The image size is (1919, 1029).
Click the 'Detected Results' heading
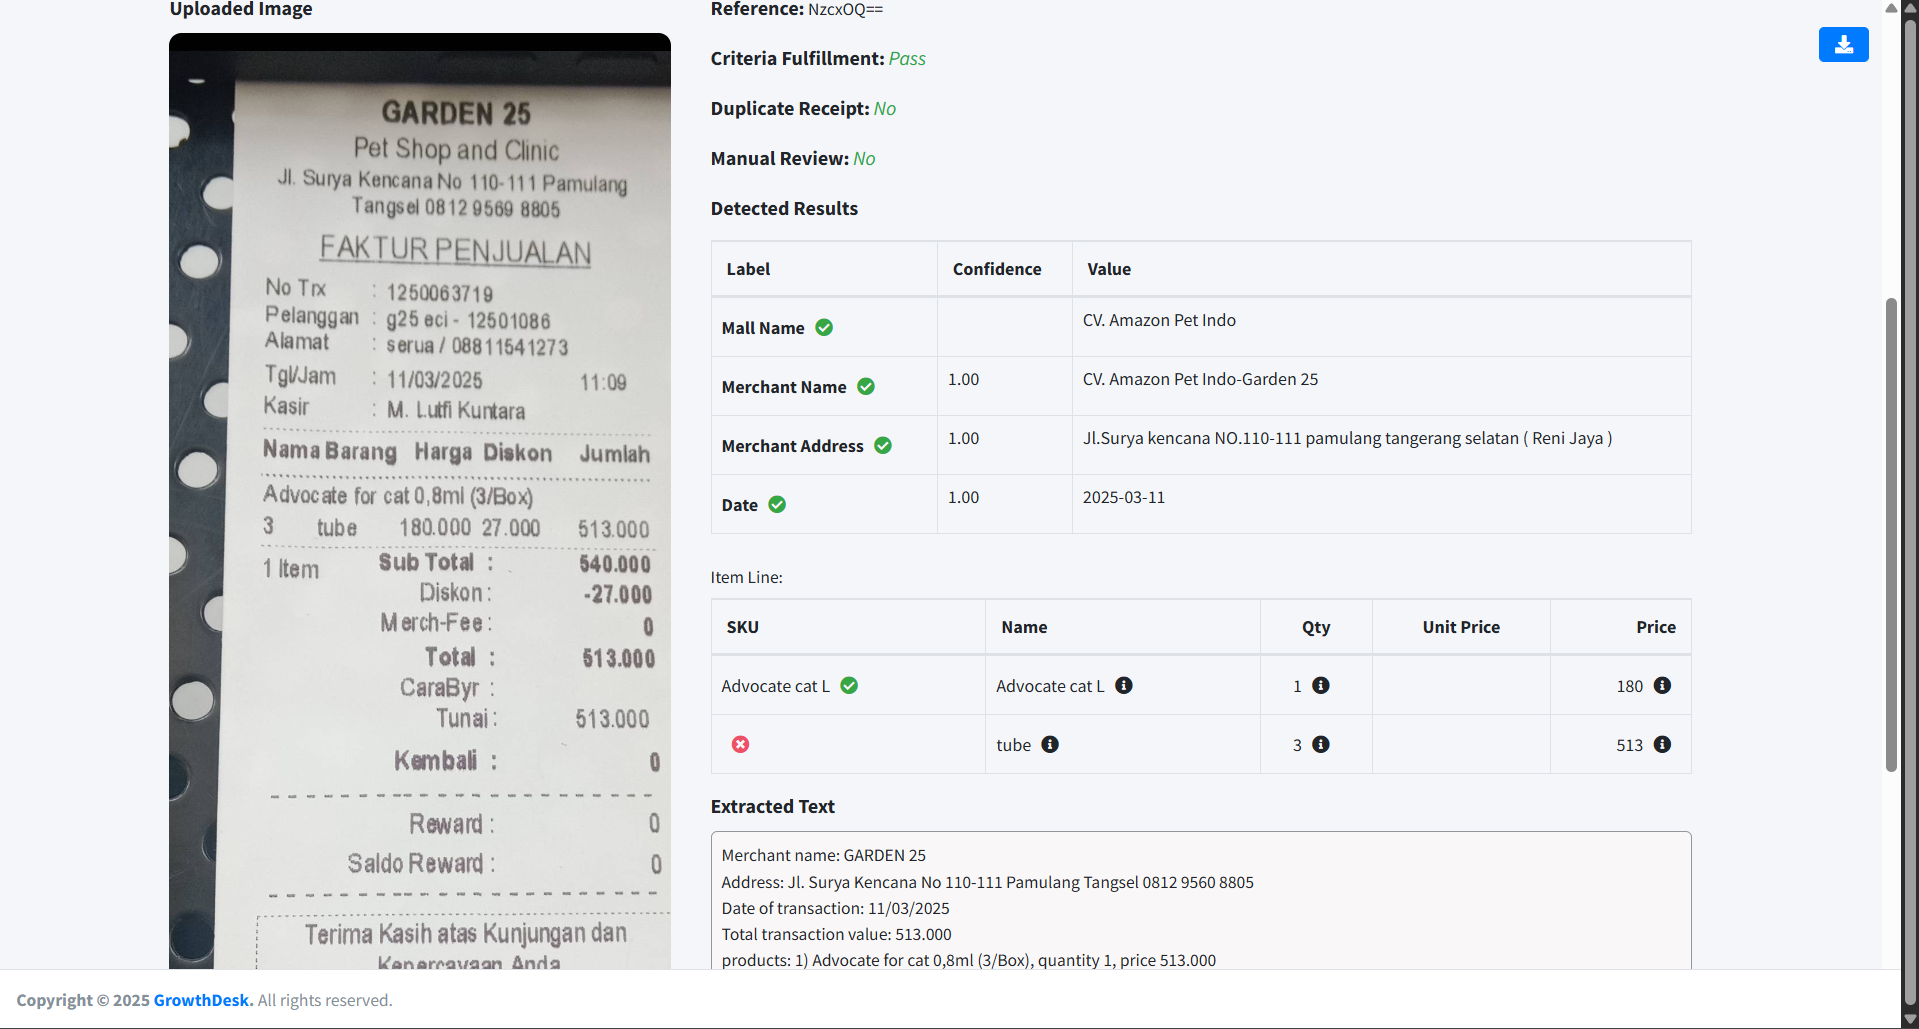tap(784, 208)
